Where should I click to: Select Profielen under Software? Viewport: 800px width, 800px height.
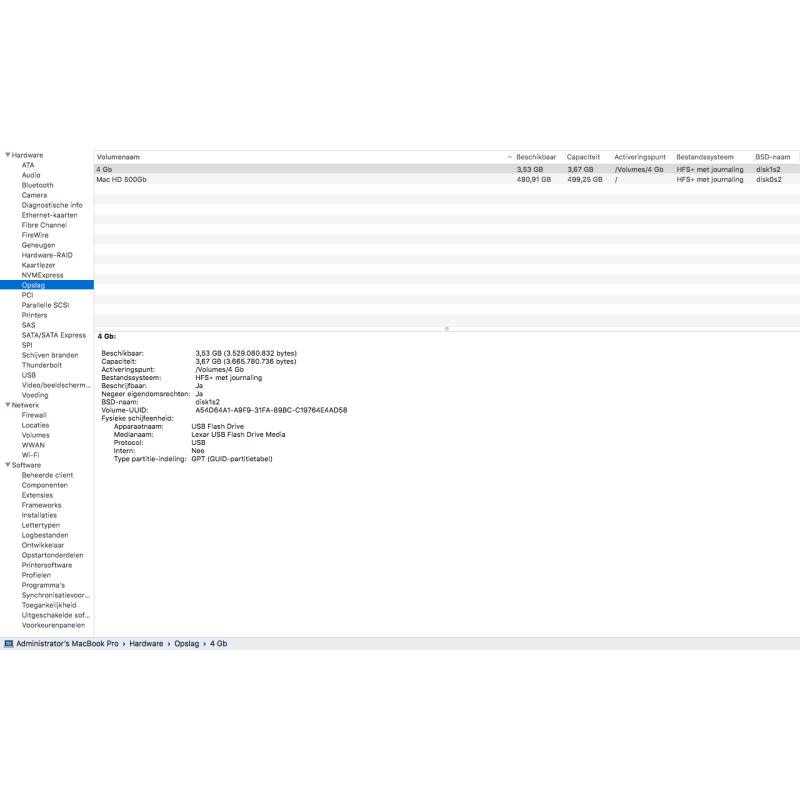[x=36, y=575]
